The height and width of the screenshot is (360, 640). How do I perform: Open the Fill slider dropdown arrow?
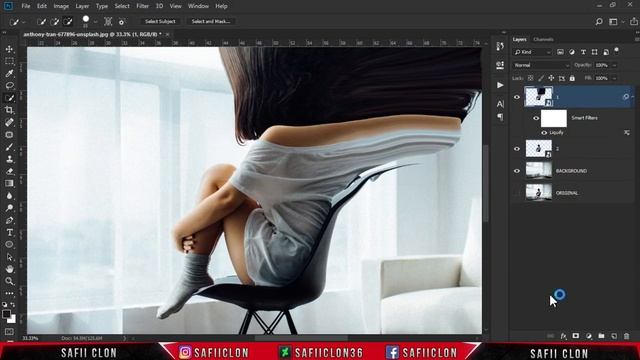click(614, 78)
